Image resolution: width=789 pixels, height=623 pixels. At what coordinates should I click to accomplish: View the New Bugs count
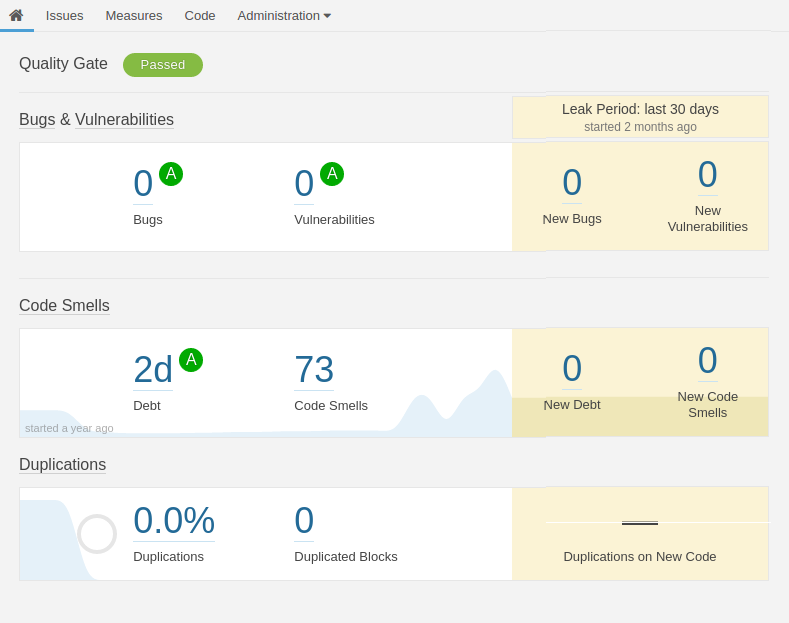(x=572, y=183)
